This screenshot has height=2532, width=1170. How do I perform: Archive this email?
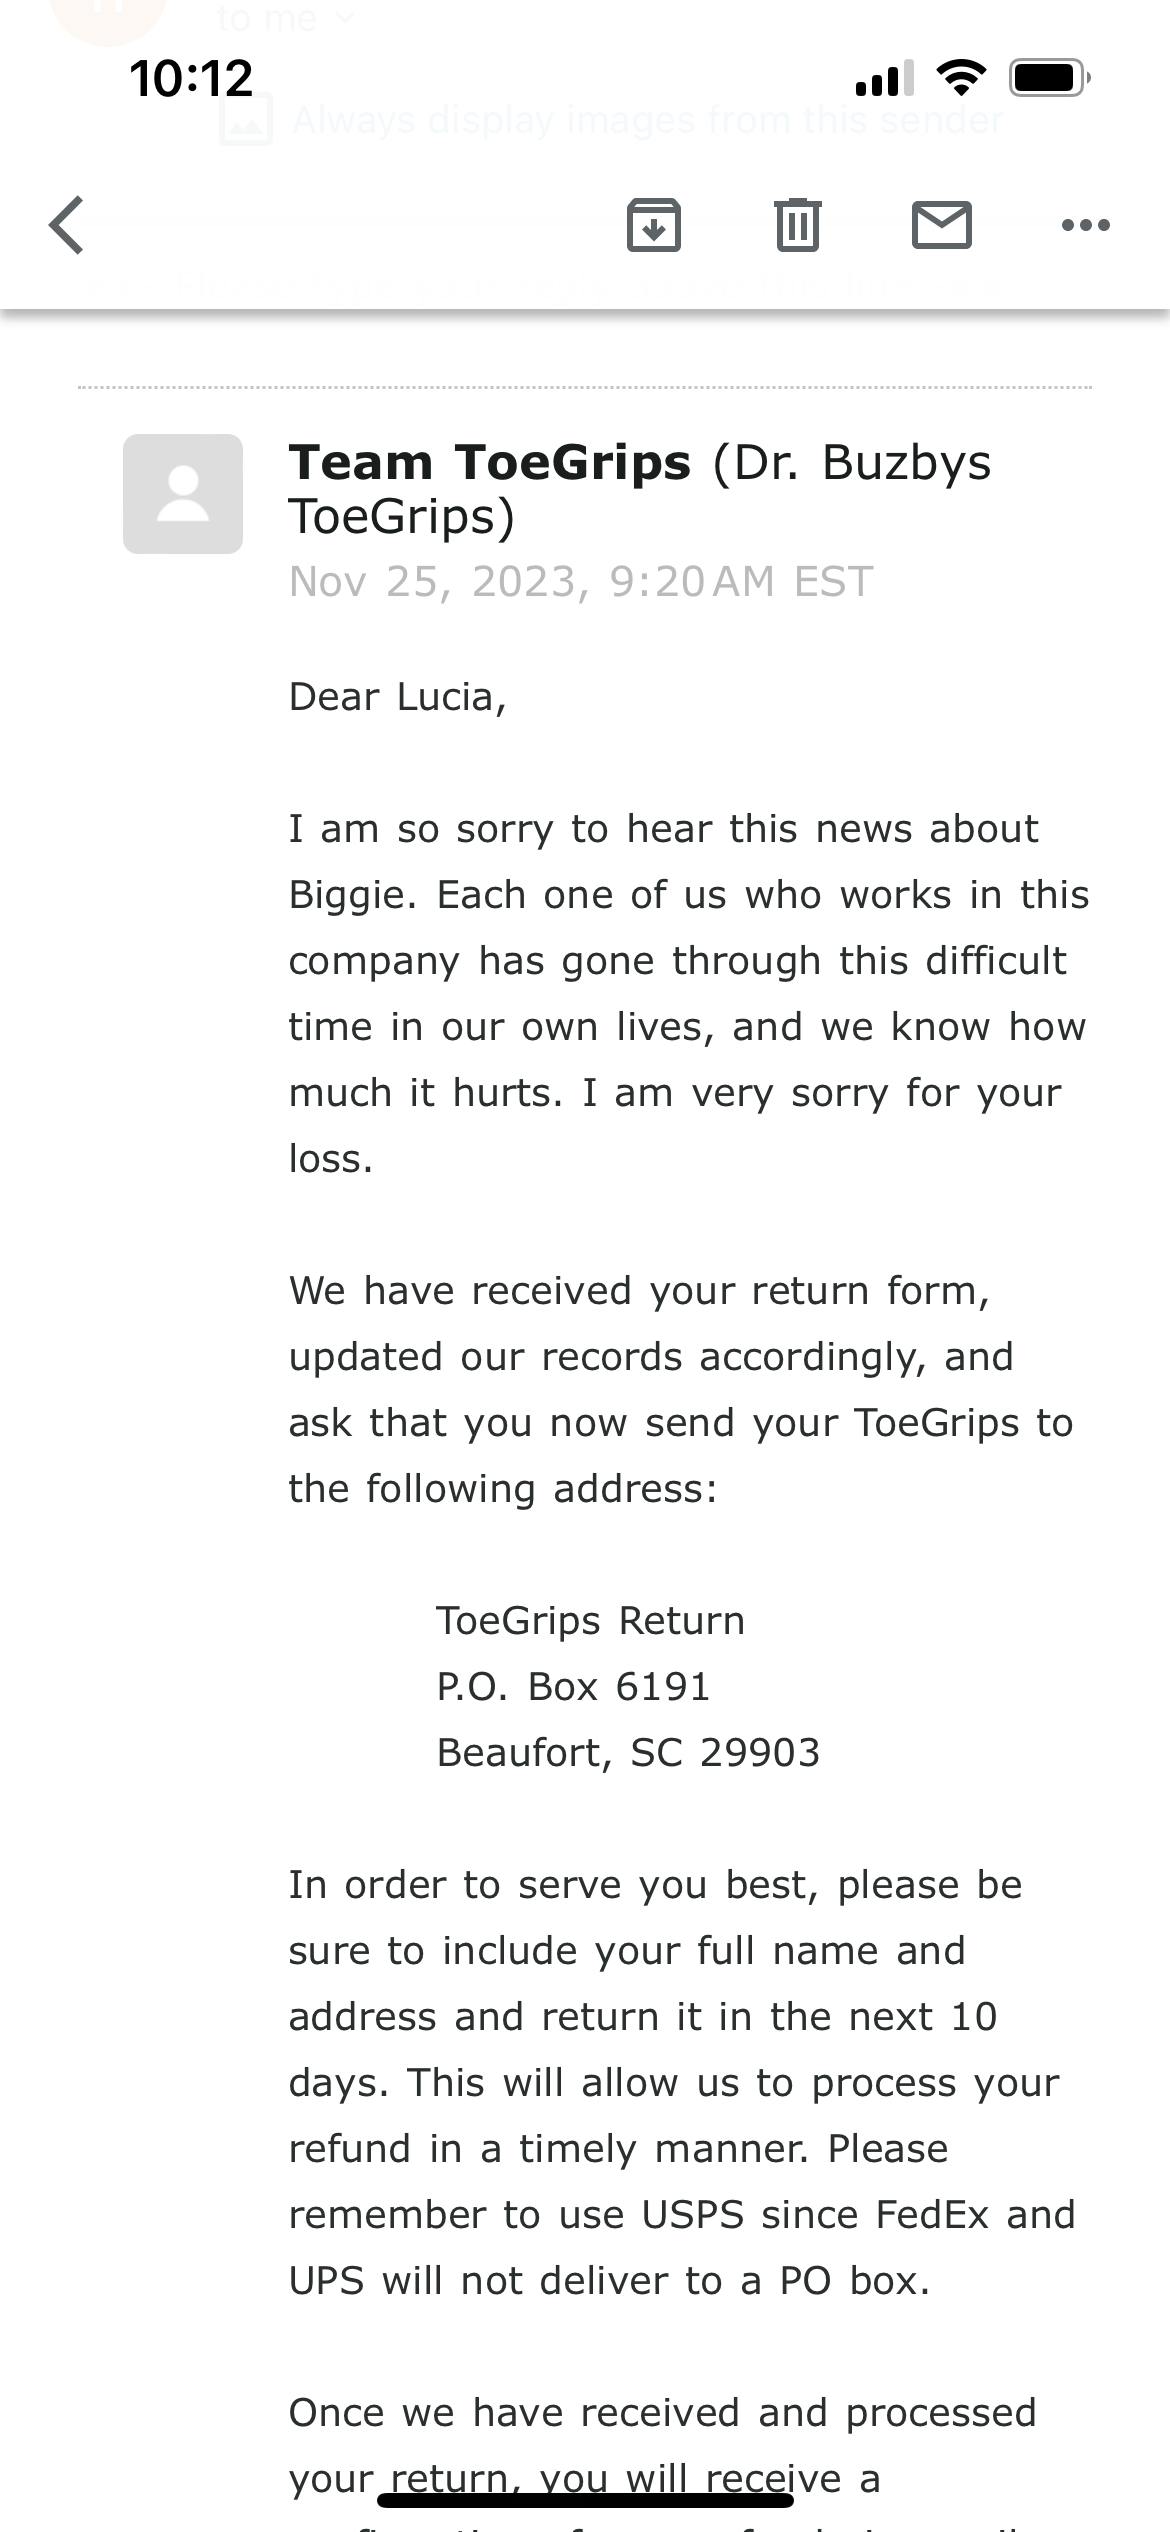[654, 225]
